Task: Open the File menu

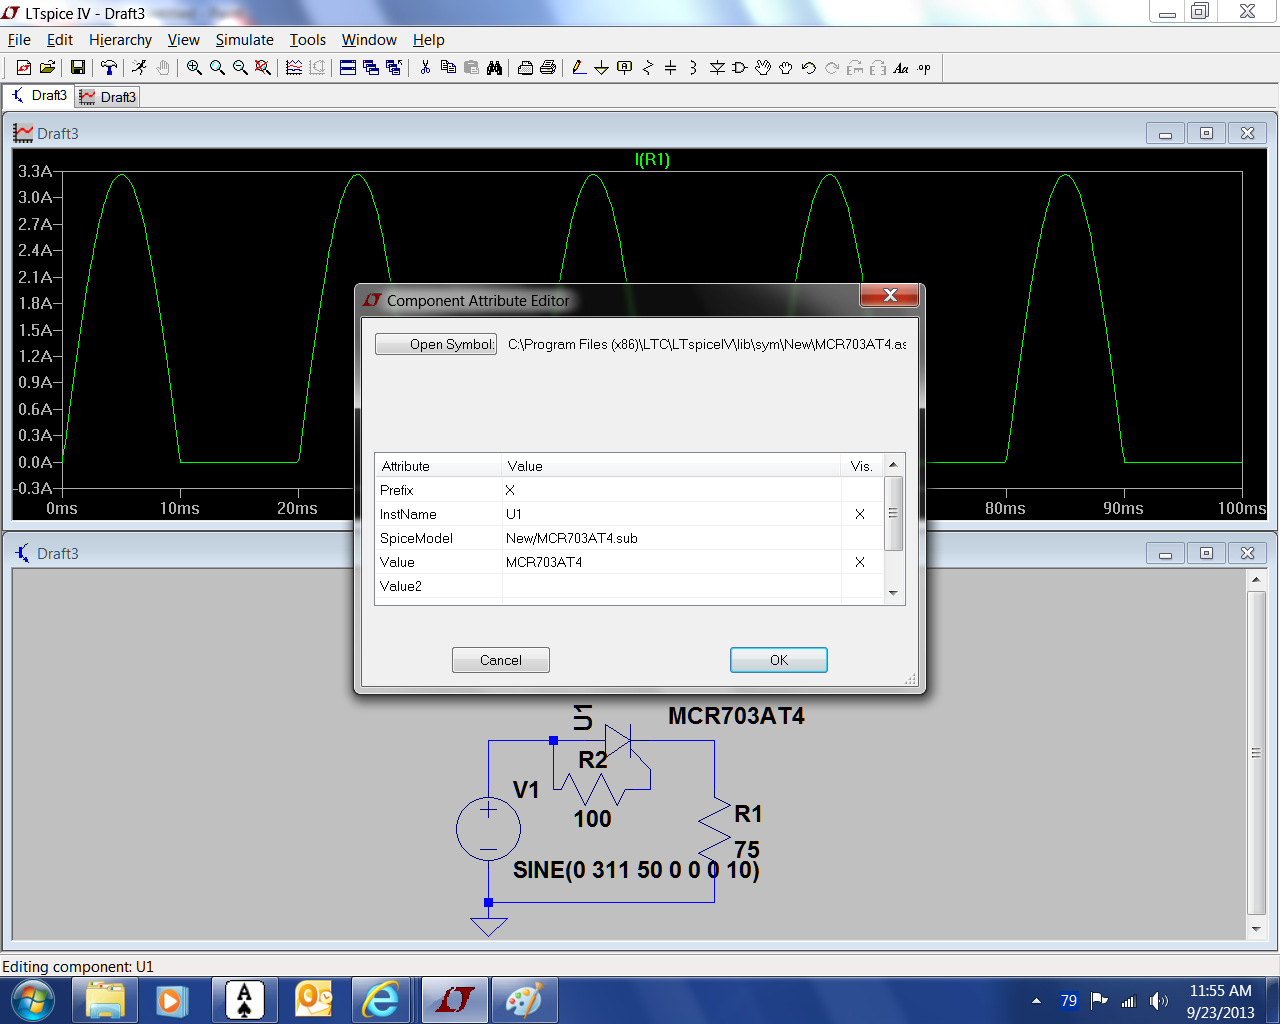Action: 19,40
